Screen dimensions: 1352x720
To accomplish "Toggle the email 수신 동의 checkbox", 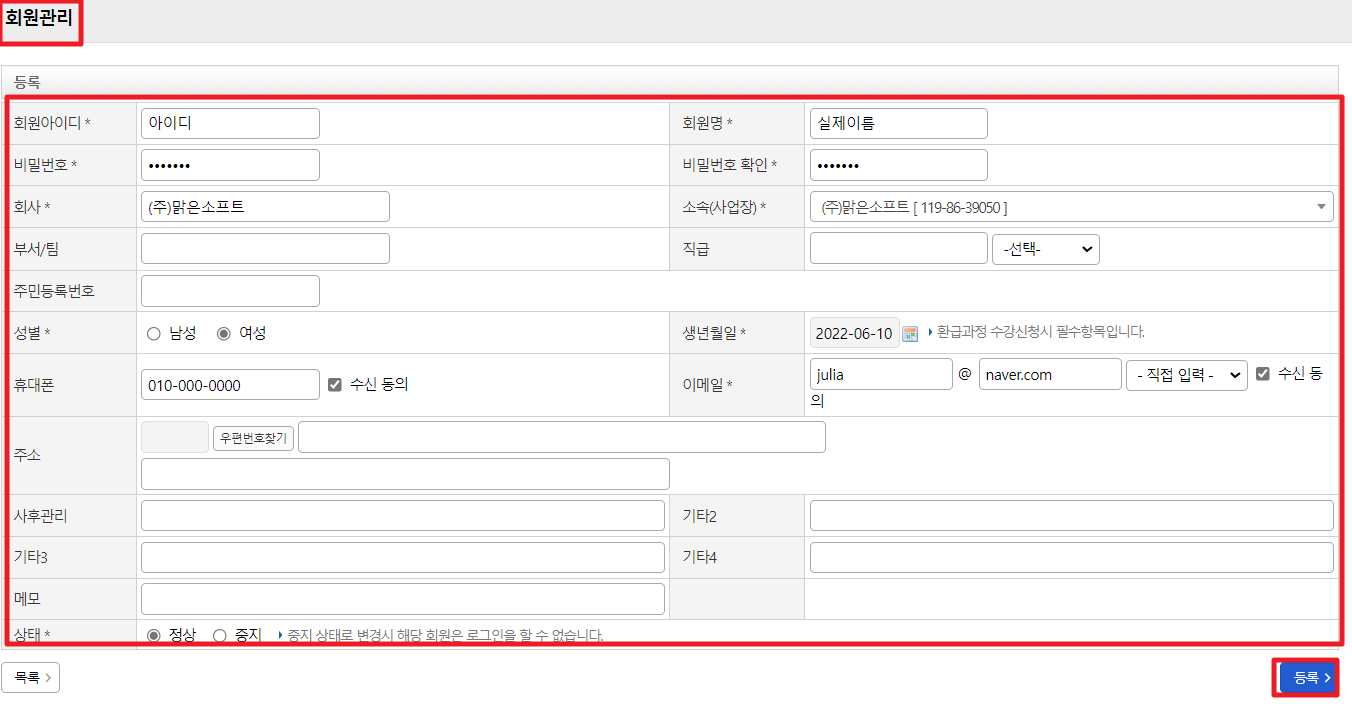I will tap(1263, 374).
